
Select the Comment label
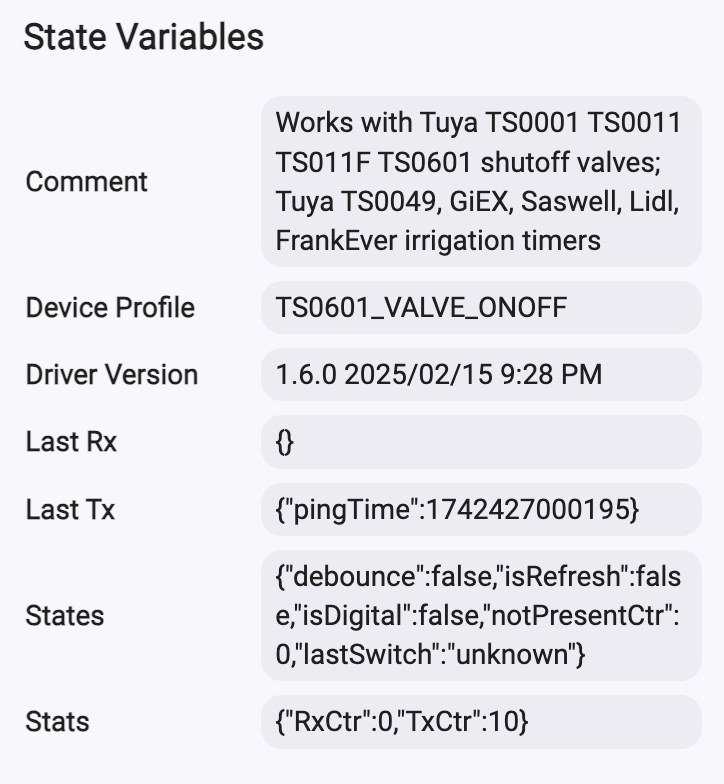(x=86, y=182)
